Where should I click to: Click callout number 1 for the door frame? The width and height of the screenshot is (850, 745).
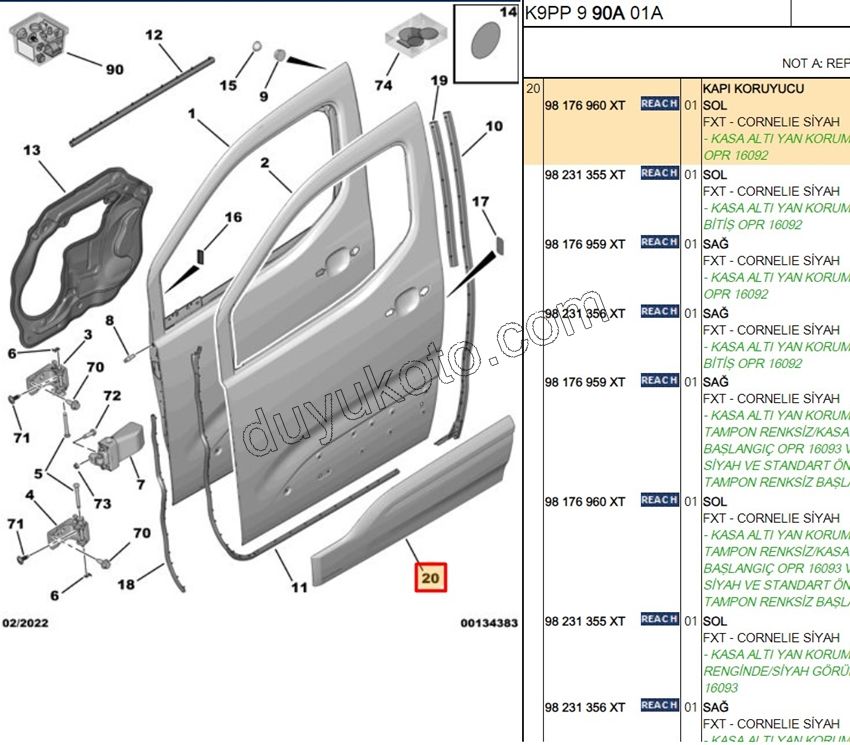(191, 114)
